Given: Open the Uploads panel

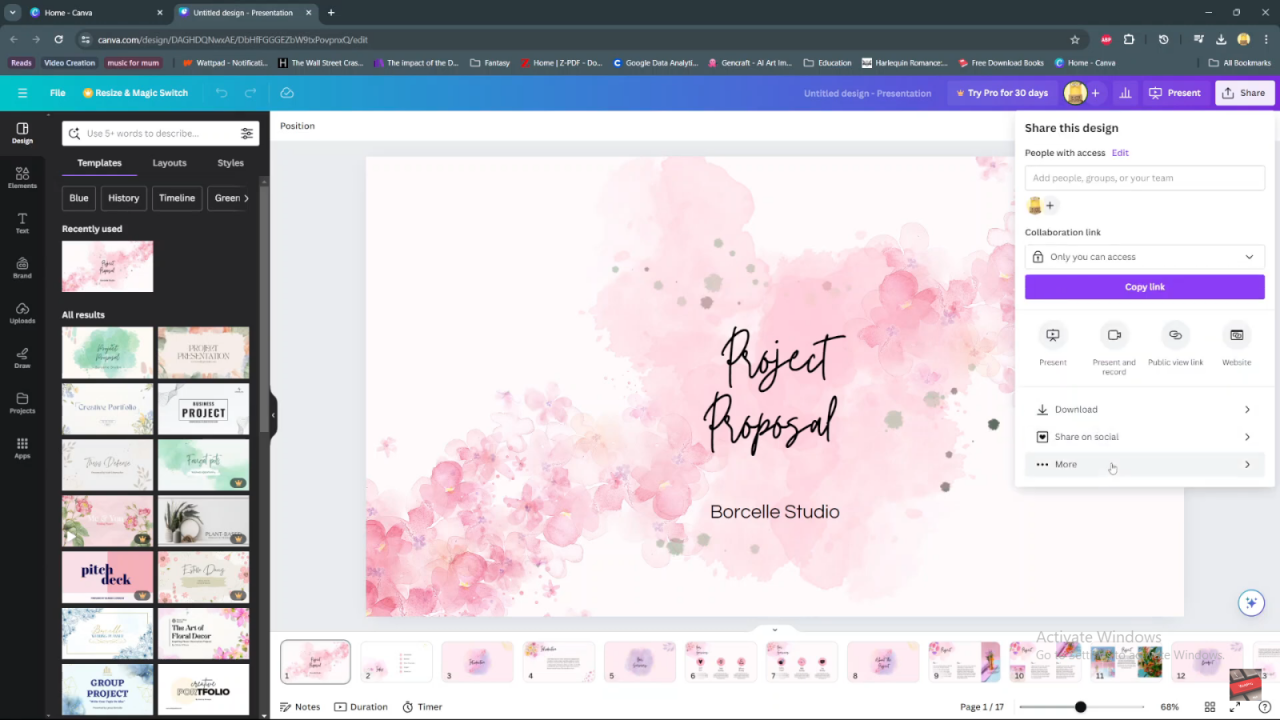Looking at the screenshot, I should [22, 313].
